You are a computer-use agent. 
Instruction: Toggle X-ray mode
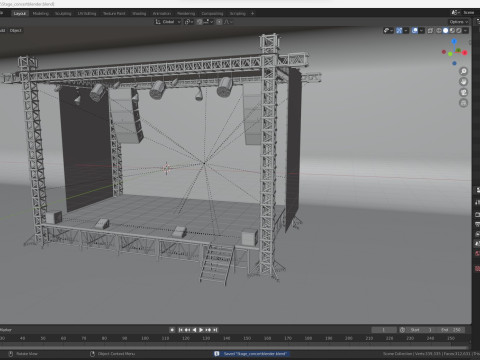(x=430, y=30)
